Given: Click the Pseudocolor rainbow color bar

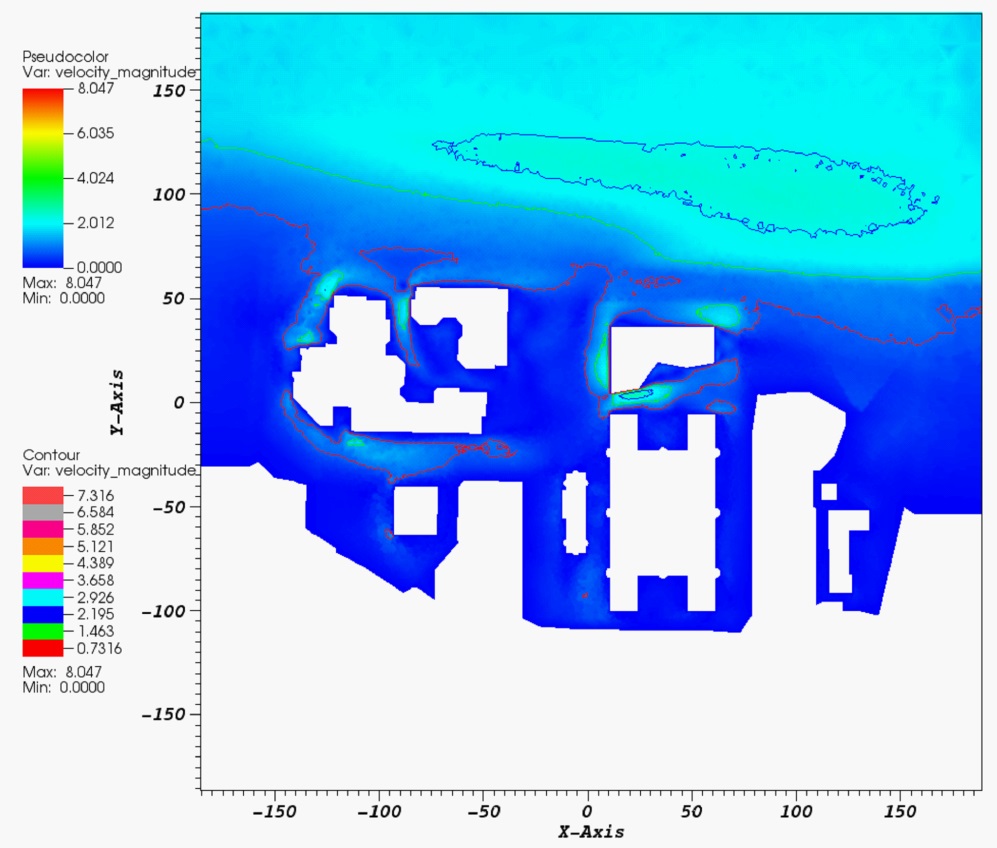Looking at the screenshot, I should pyautogui.click(x=43, y=178).
